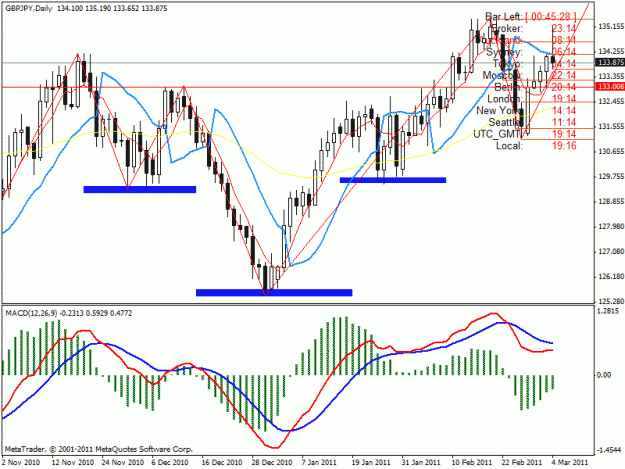Click the 134.255 price scale label

pos(610,51)
